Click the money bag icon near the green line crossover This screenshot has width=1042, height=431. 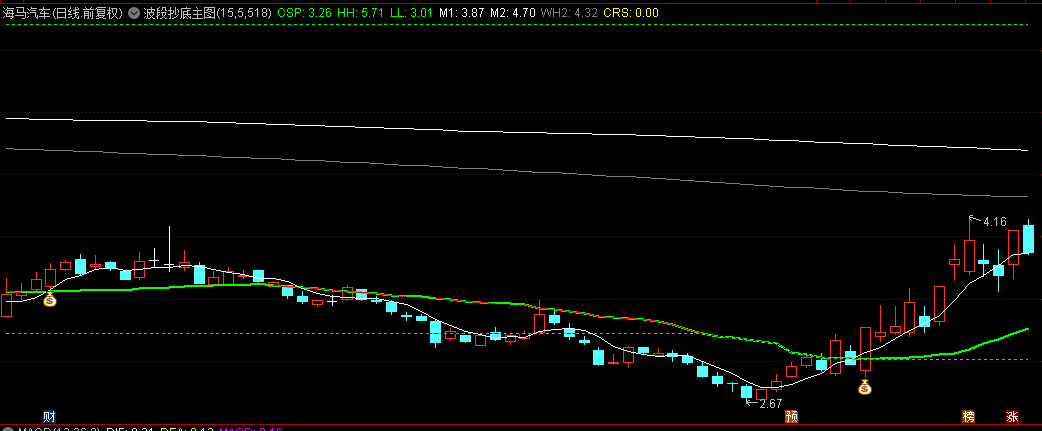pyautogui.click(x=864, y=387)
